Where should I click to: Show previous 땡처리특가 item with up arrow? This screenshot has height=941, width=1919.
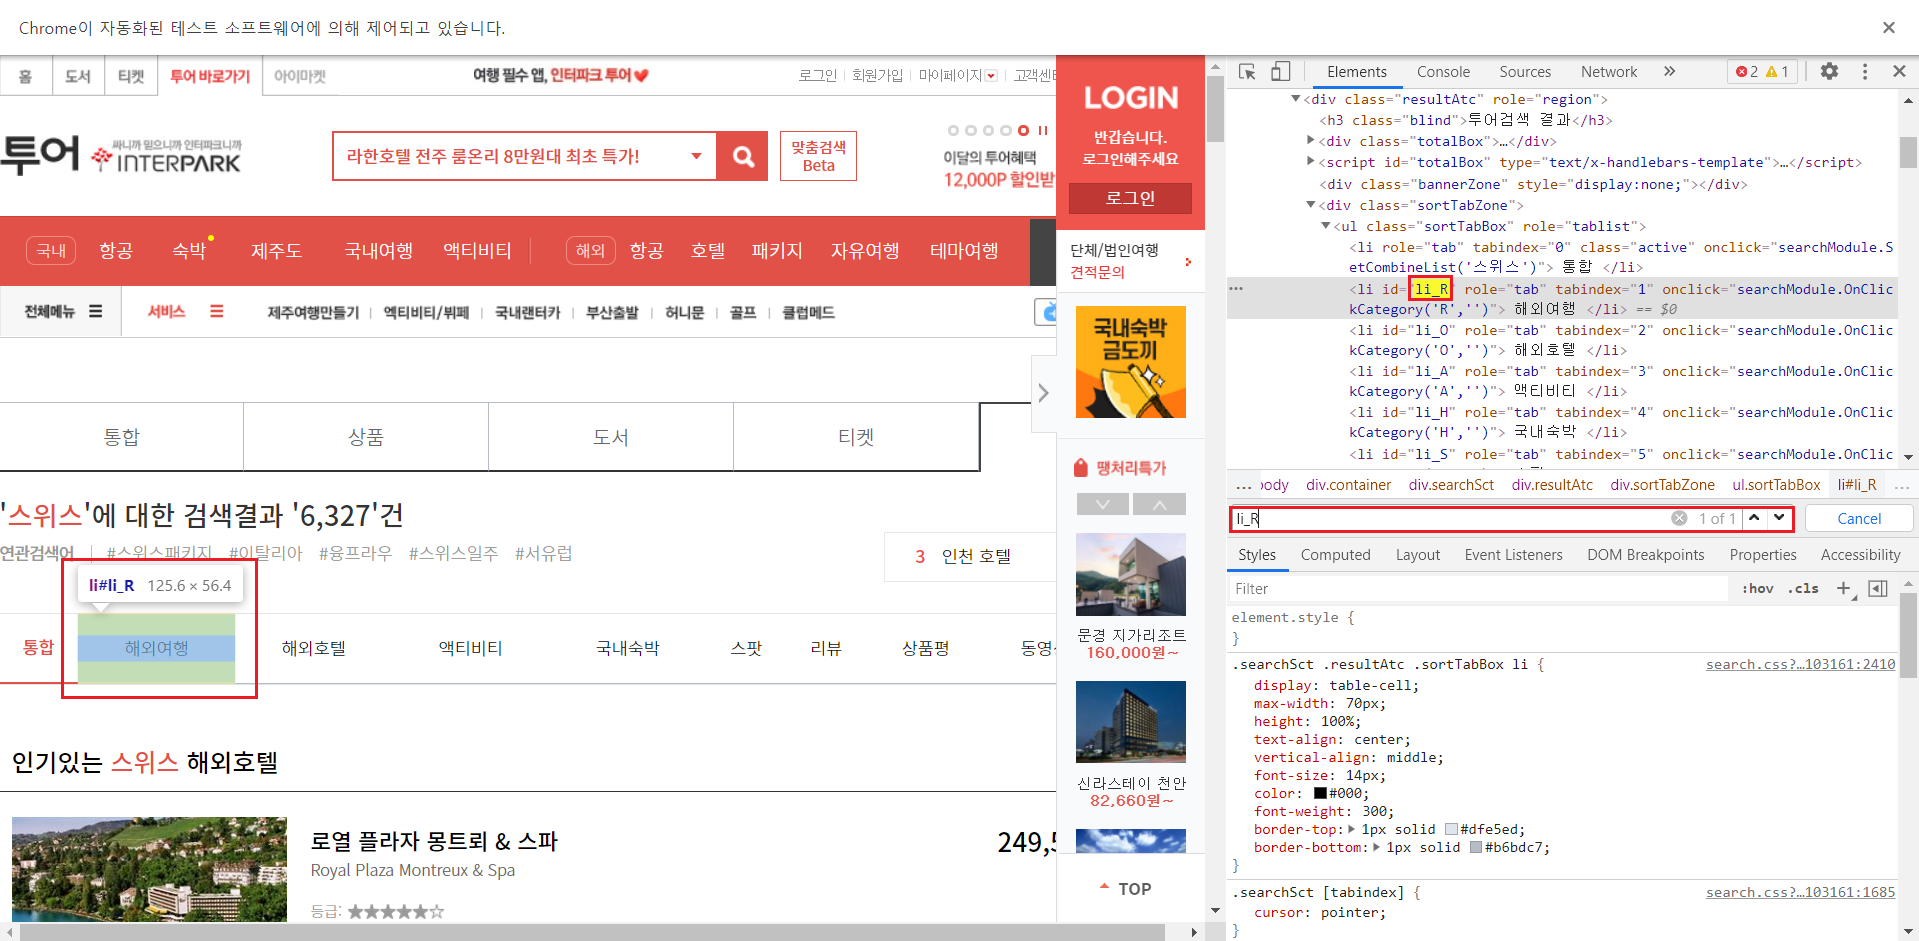[x=1160, y=504]
